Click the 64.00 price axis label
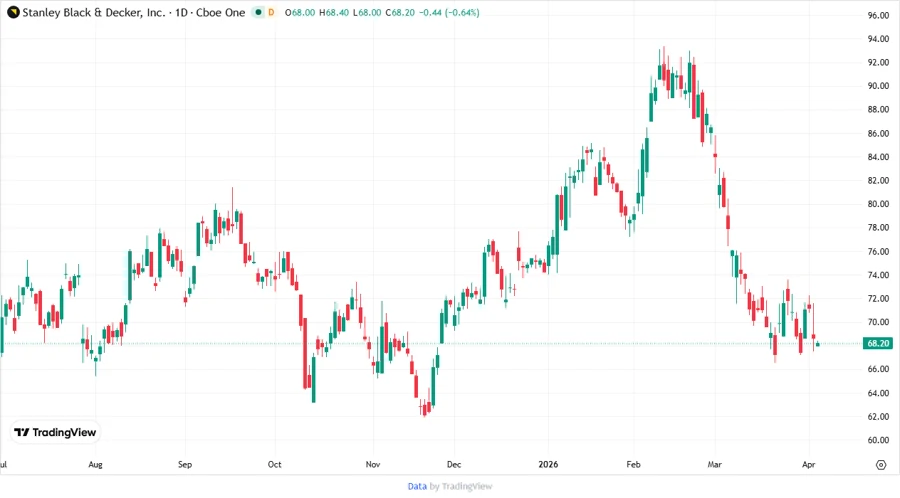 [878, 394]
